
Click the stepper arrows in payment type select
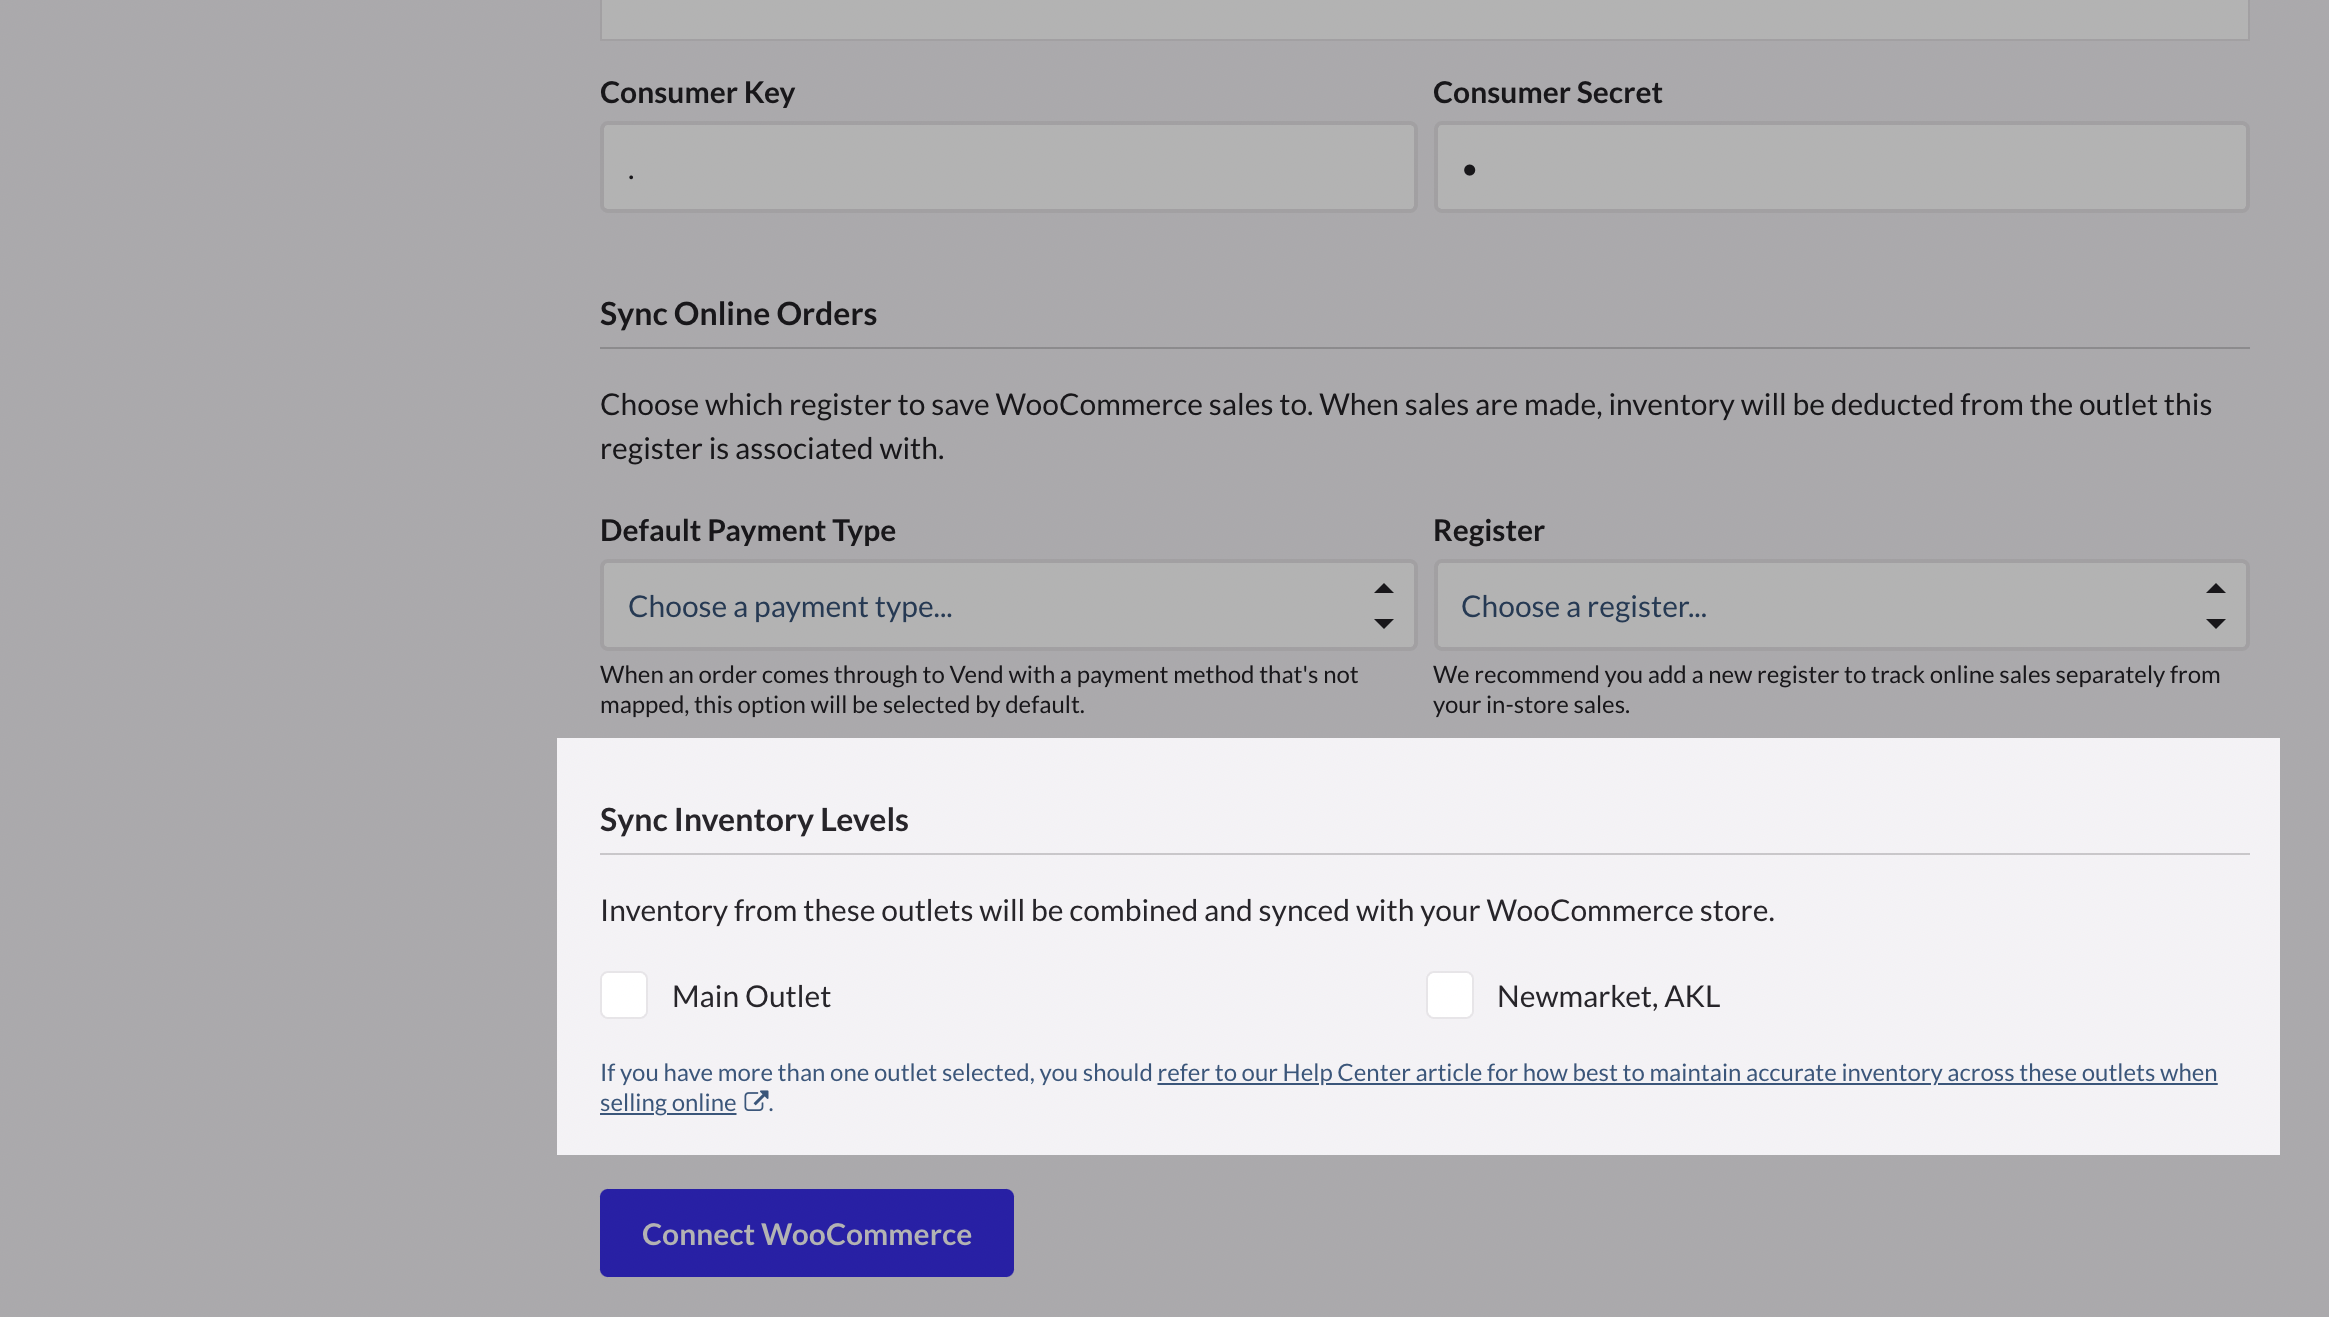(1384, 606)
